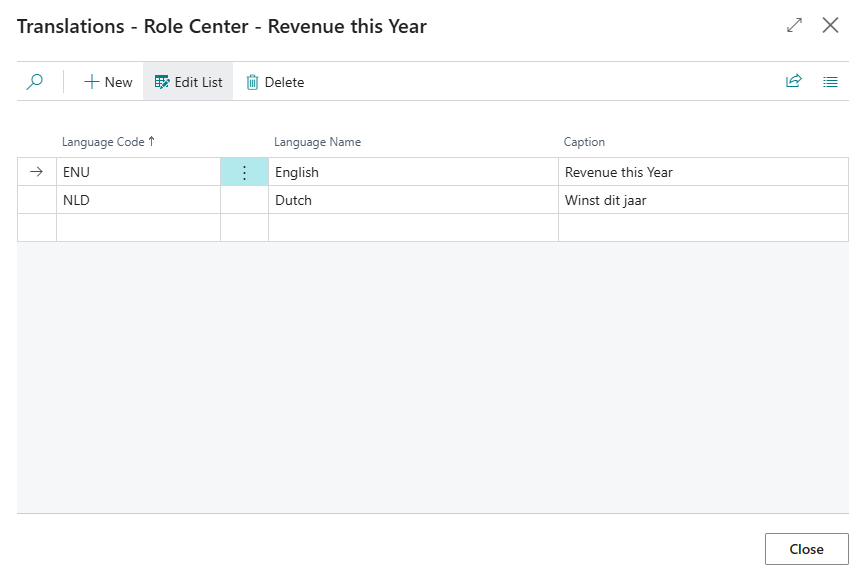Close the dialog using the X icon

(x=830, y=26)
